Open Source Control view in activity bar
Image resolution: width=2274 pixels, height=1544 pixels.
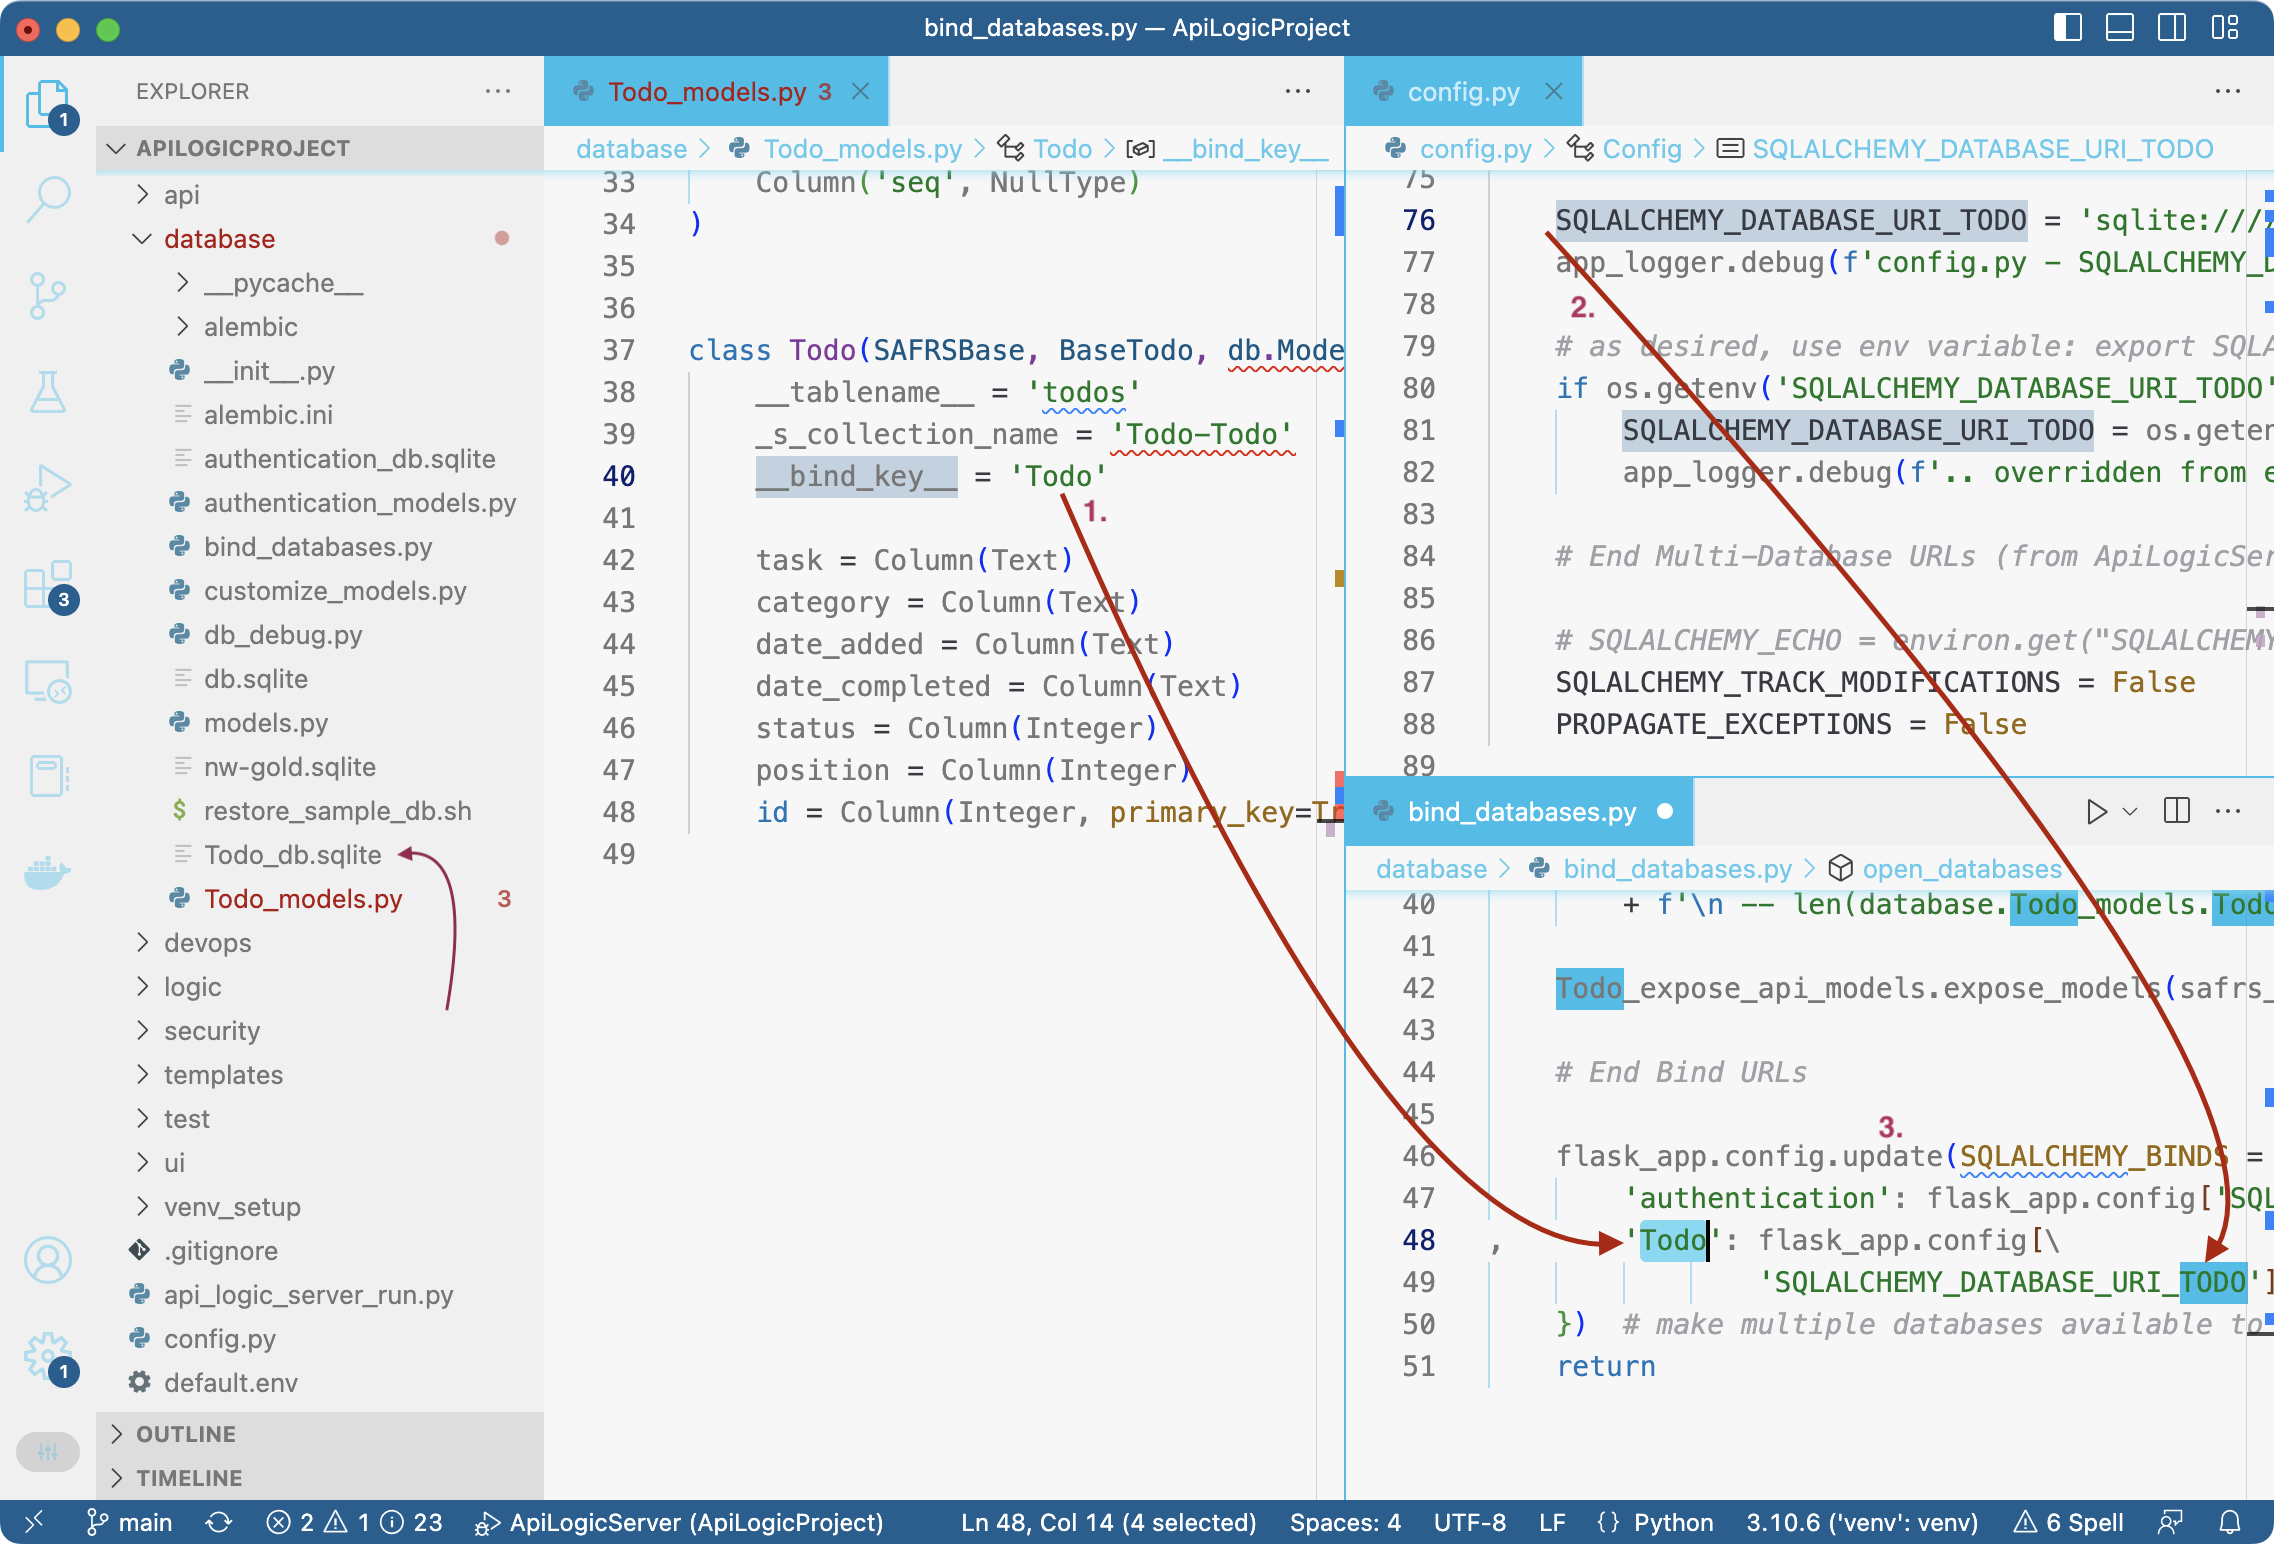(48, 295)
